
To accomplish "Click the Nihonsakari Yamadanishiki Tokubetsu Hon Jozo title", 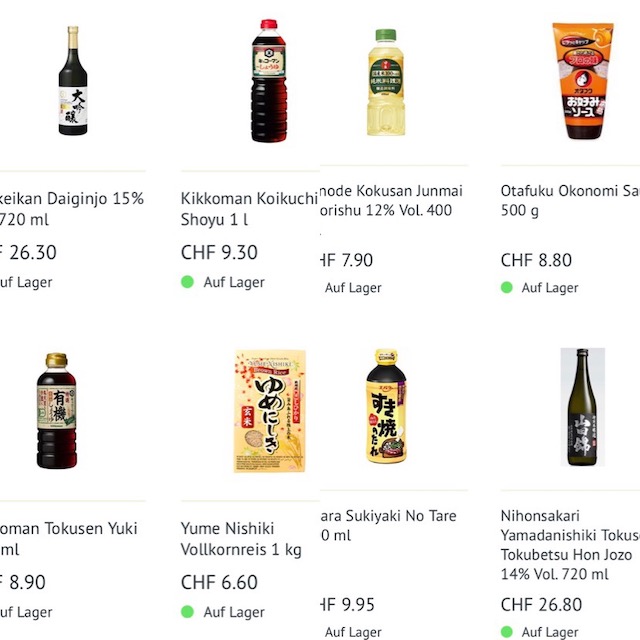I will [570, 545].
